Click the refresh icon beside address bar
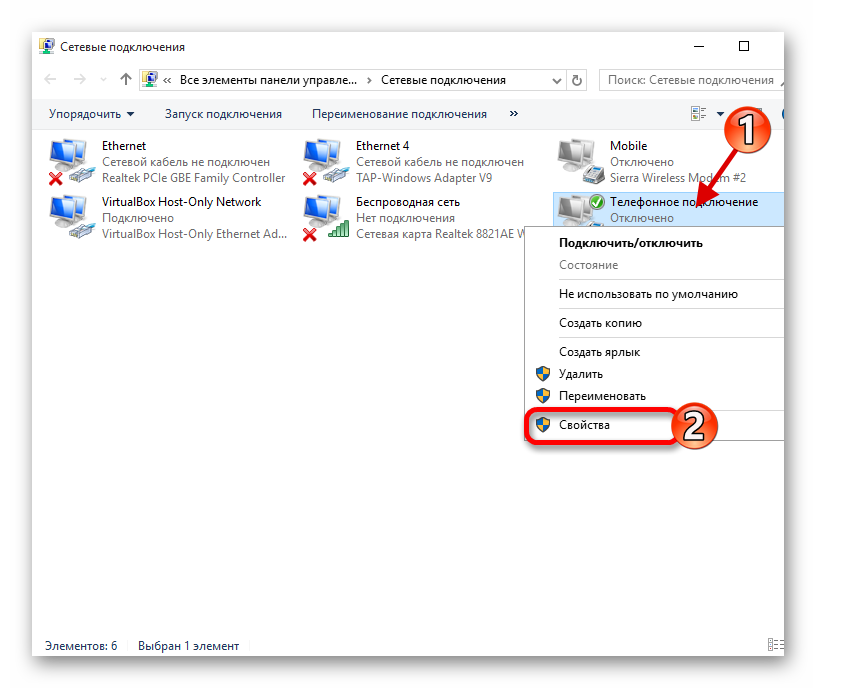Viewport: 848px width, 688px height. coord(576,80)
